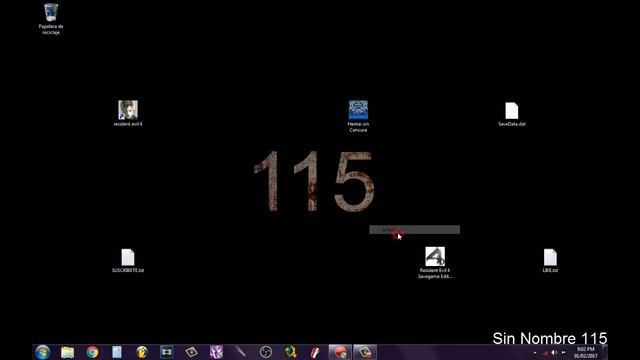
Task: Select the LIKE.txt file icon
Action: [x=550, y=260]
